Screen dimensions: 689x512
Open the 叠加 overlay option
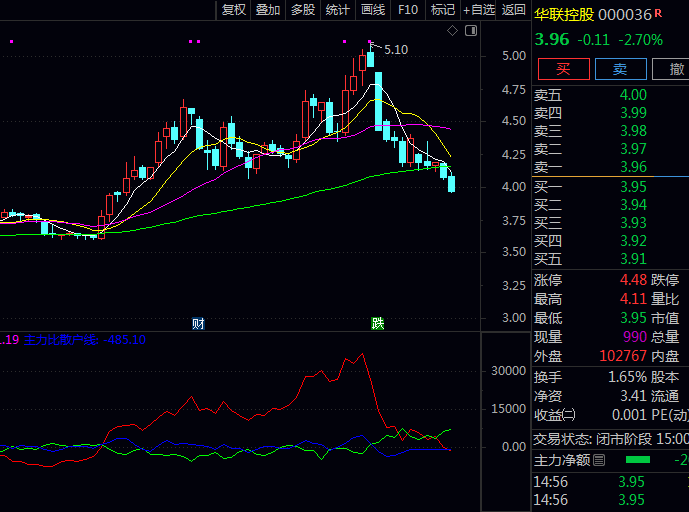point(268,10)
